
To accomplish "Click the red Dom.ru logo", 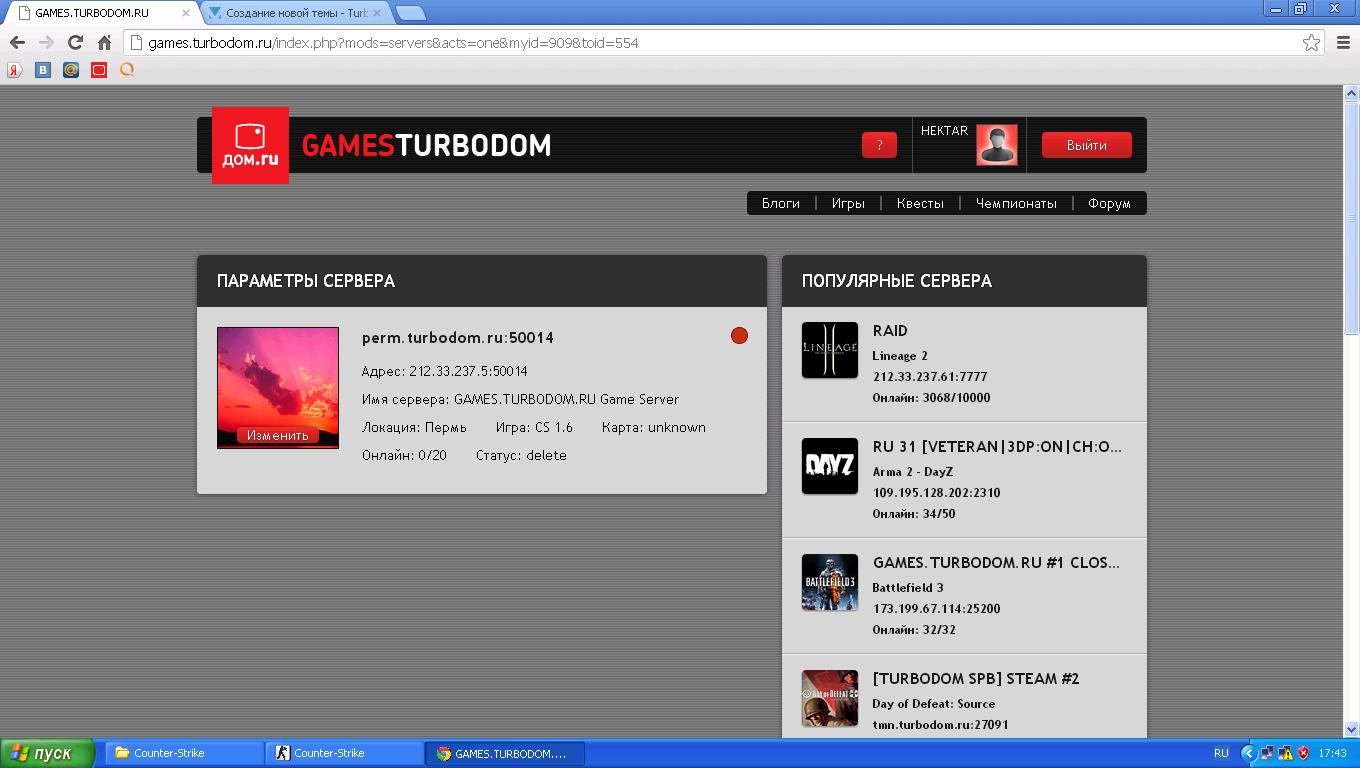I will pyautogui.click(x=250, y=145).
